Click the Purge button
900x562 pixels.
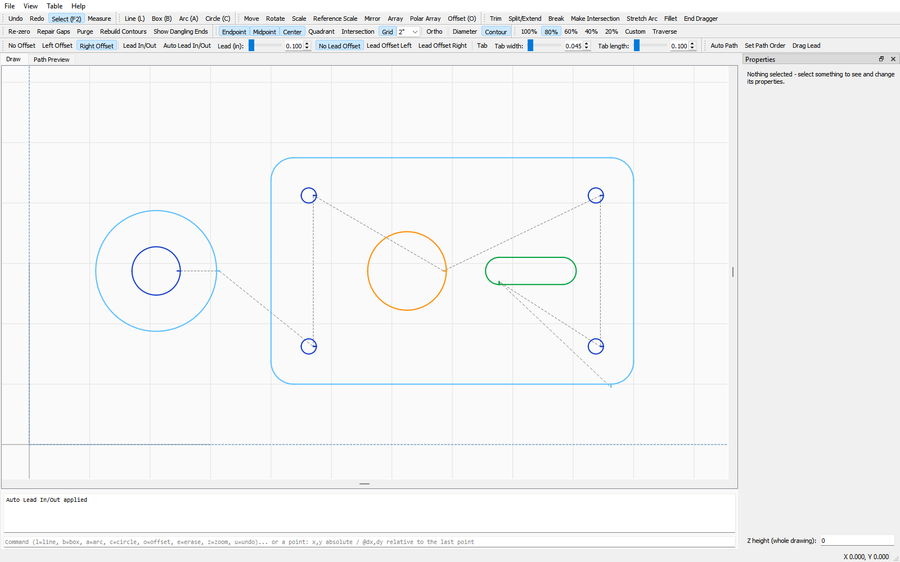85,32
